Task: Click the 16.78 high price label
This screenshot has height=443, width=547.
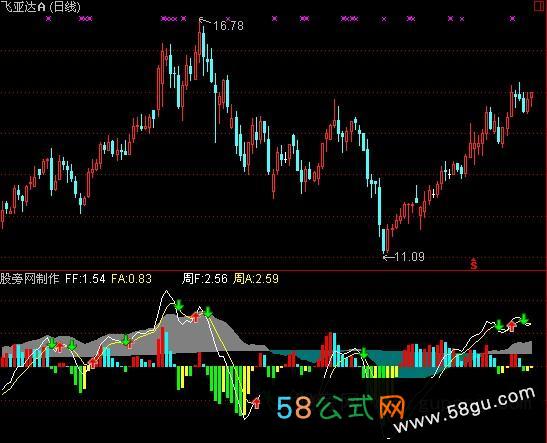Action: point(228,25)
